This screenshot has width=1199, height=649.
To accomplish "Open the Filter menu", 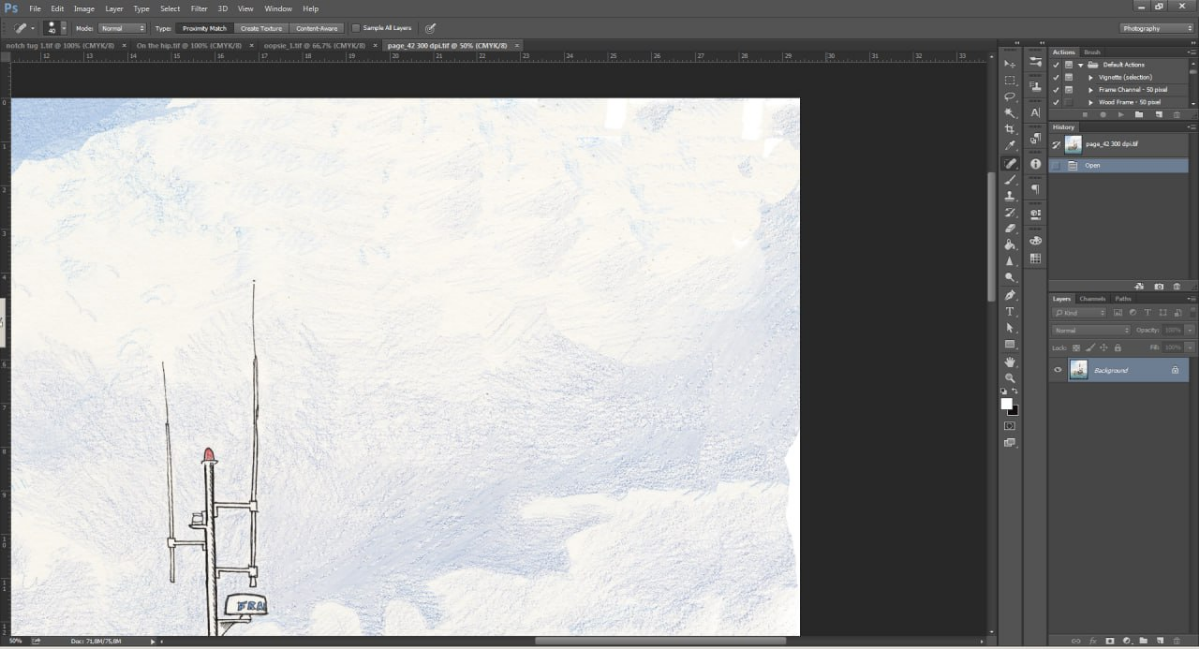I will pyautogui.click(x=199, y=8).
